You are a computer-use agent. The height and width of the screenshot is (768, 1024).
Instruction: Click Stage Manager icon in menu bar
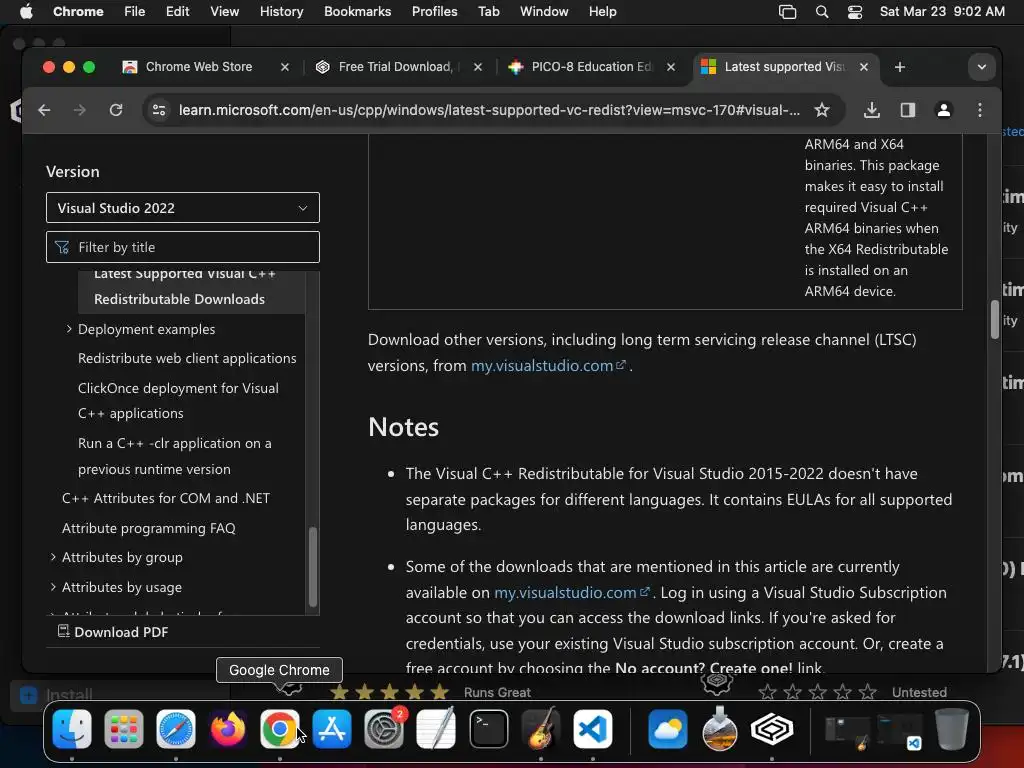coord(787,12)
